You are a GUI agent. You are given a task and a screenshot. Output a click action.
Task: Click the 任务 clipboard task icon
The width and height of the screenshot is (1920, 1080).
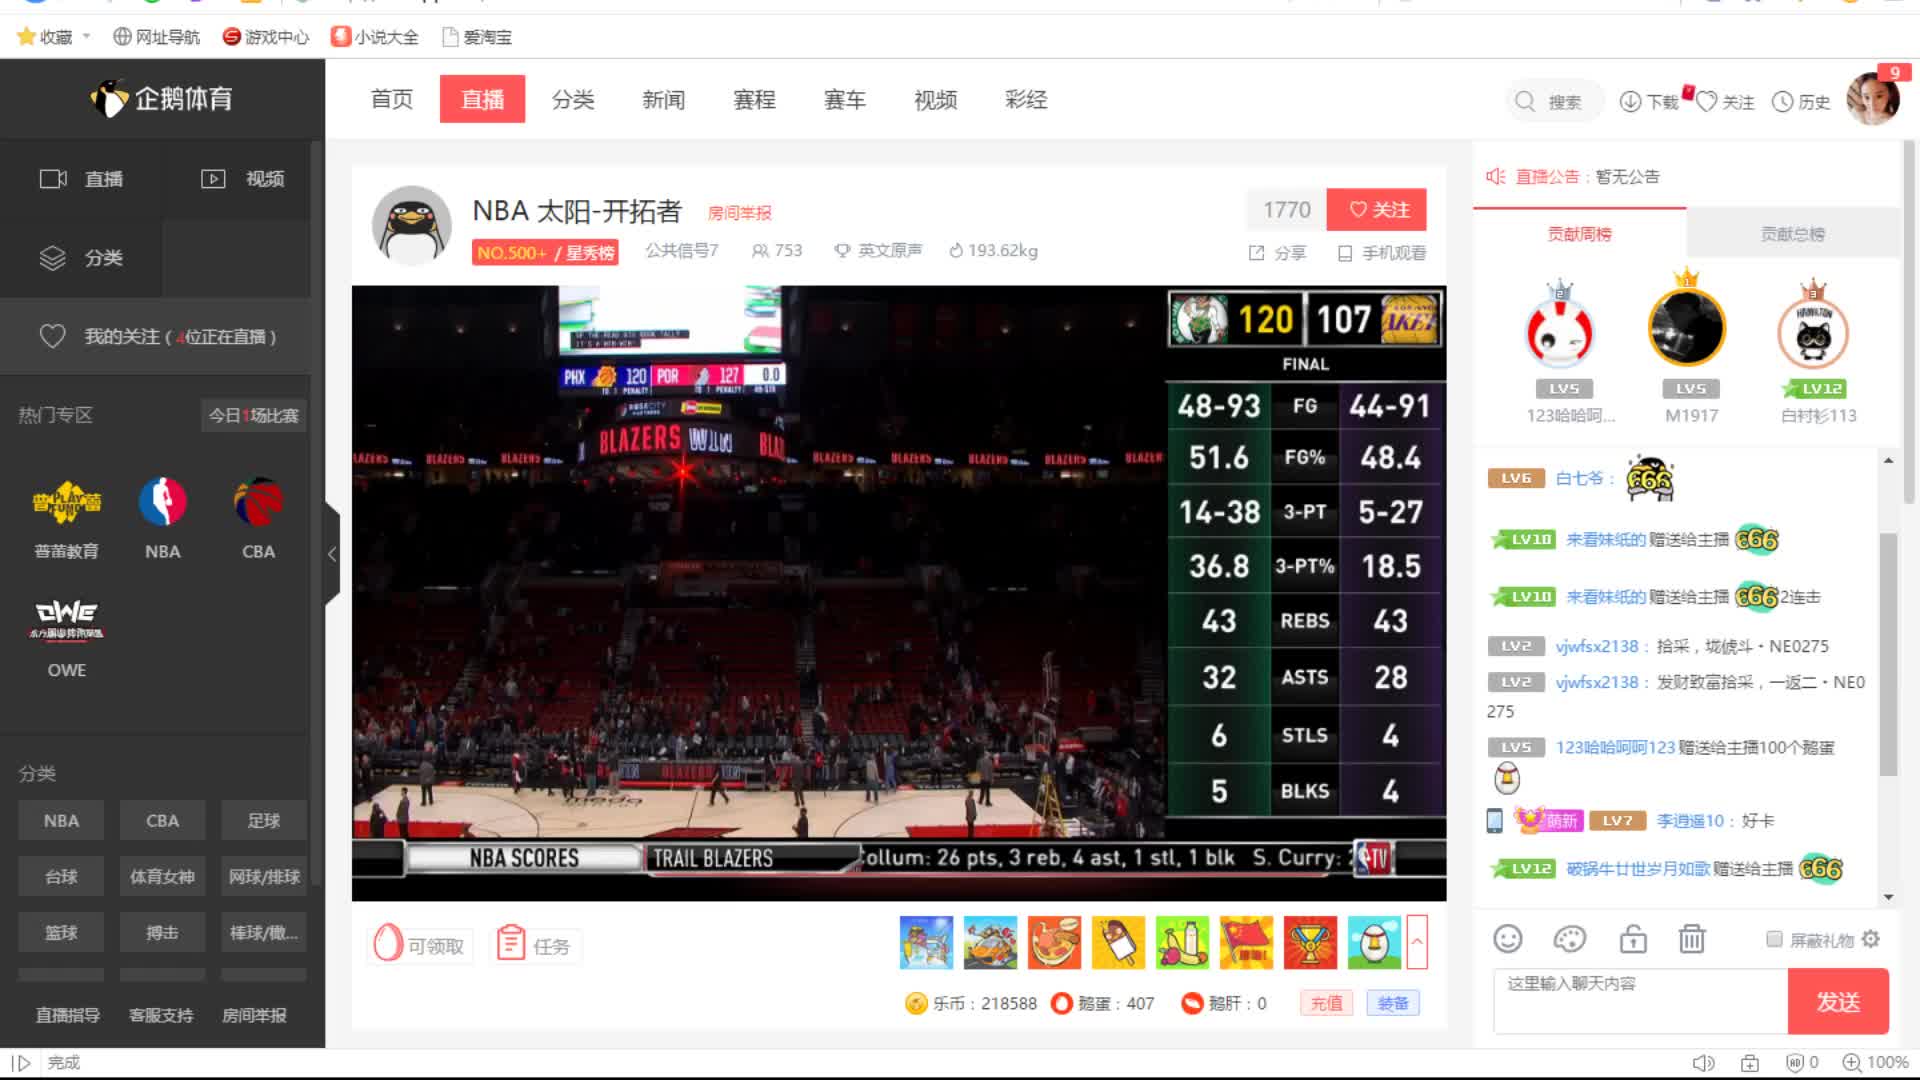tap(511, 943)
